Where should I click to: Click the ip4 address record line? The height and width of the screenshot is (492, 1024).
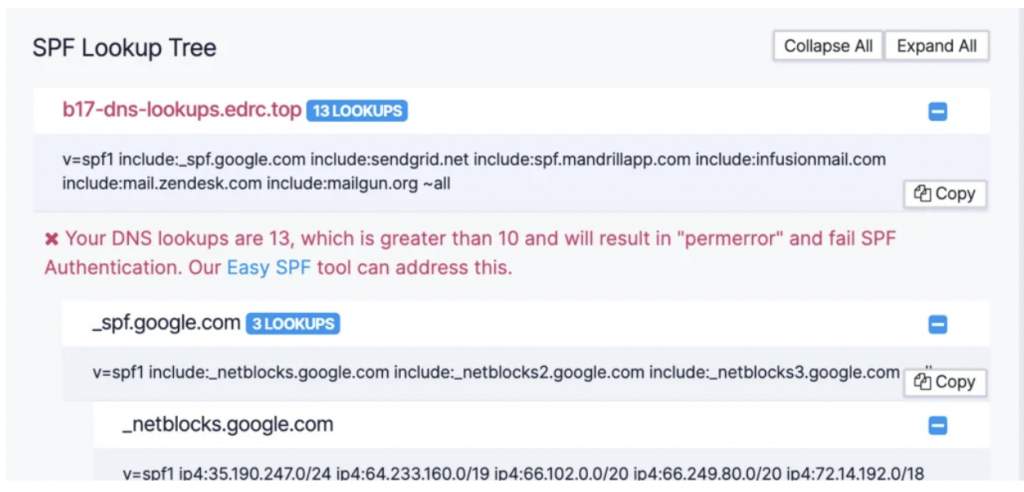click(524, 473)
